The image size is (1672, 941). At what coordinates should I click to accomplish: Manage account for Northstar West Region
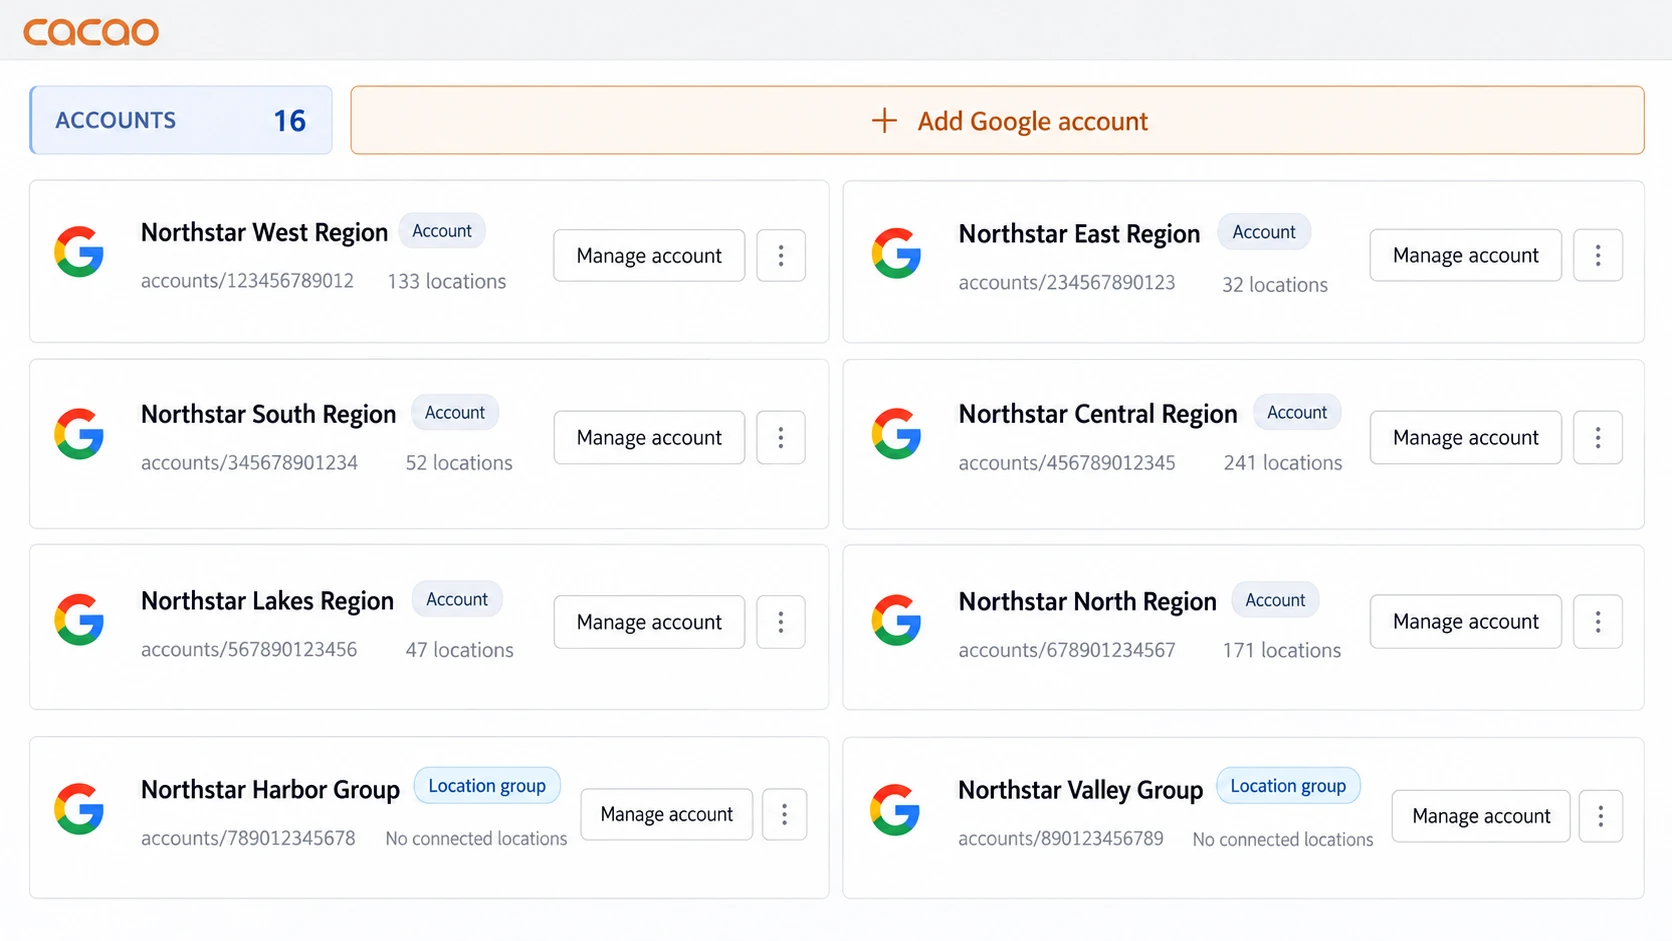649,256
